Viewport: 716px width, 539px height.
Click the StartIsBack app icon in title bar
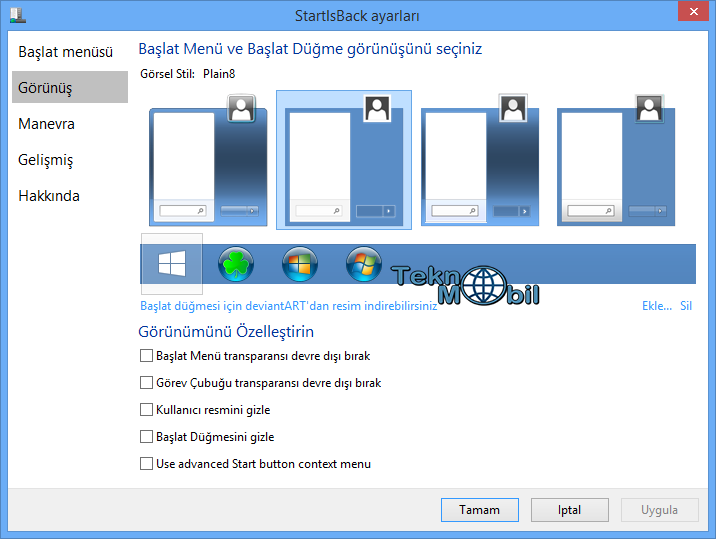(17, 15)
